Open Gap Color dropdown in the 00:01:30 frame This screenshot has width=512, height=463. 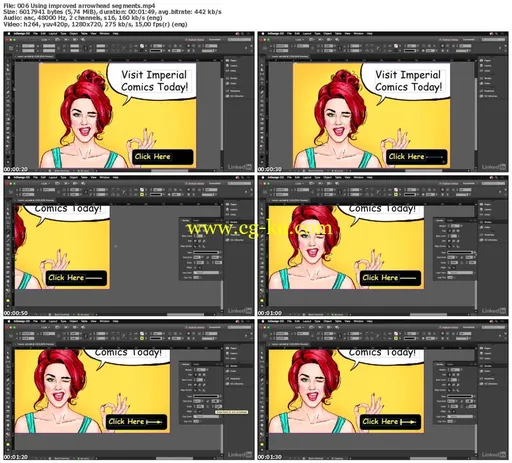point(461,417)
